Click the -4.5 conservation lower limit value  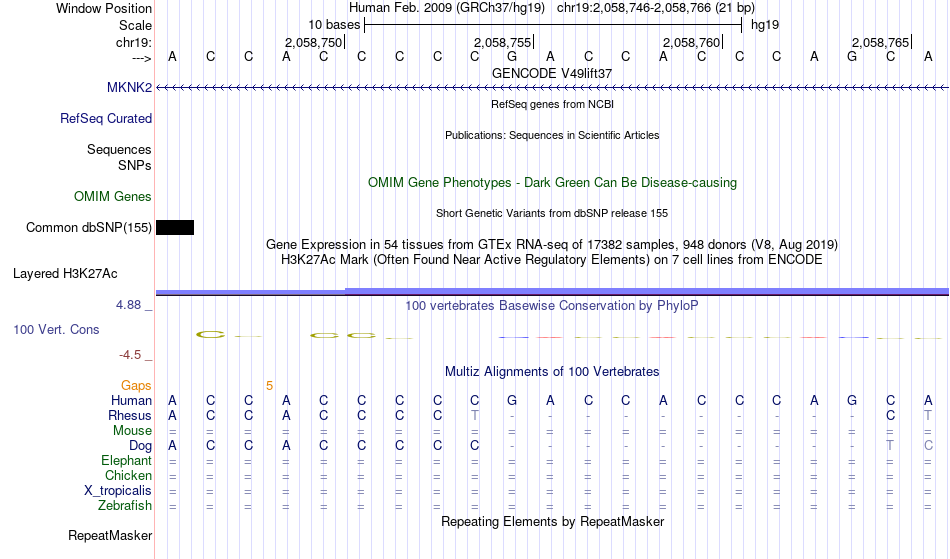pos(130,354)
